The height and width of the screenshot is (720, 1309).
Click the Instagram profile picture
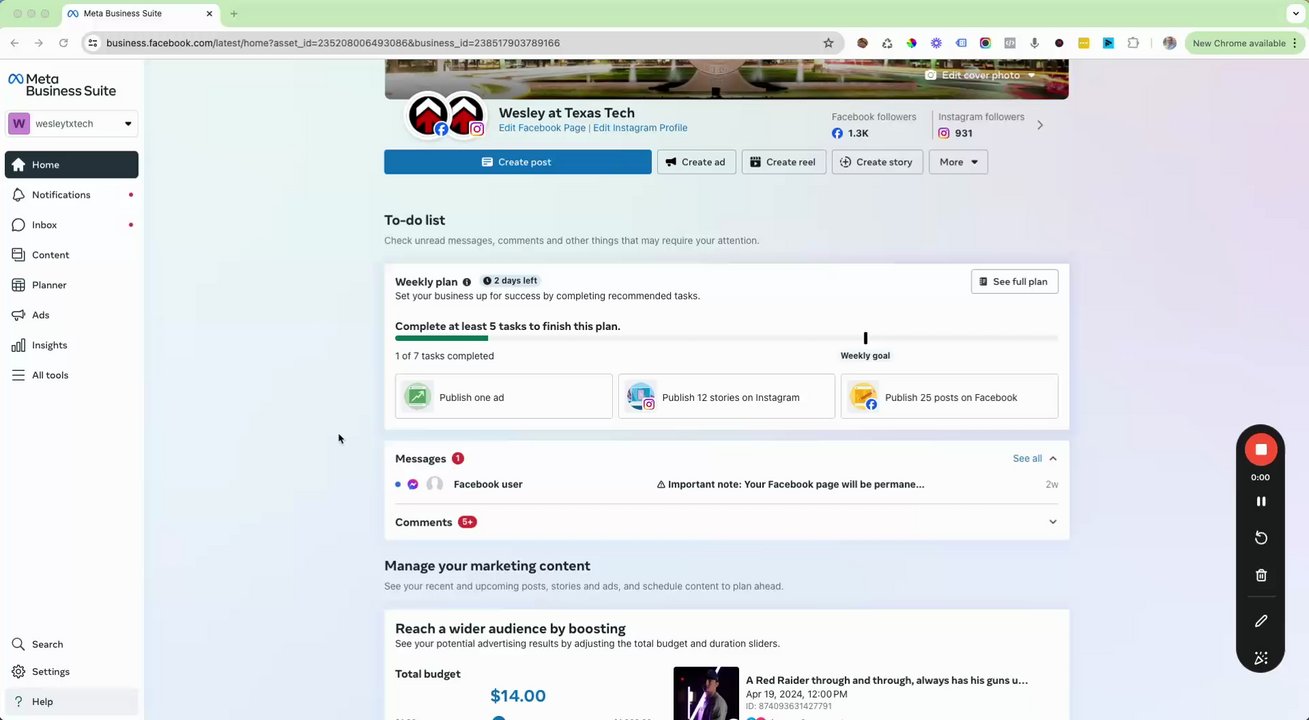pos(464,115)
